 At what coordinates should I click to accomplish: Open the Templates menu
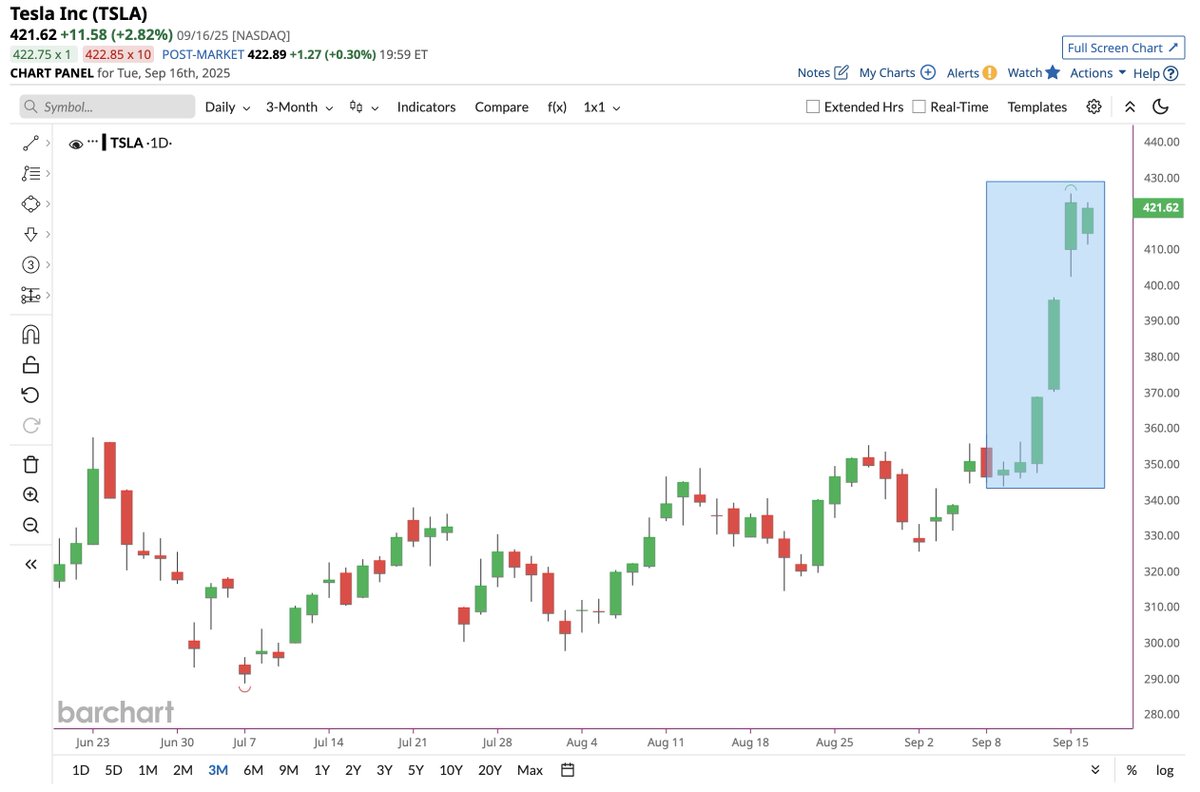pos(1037,107)
